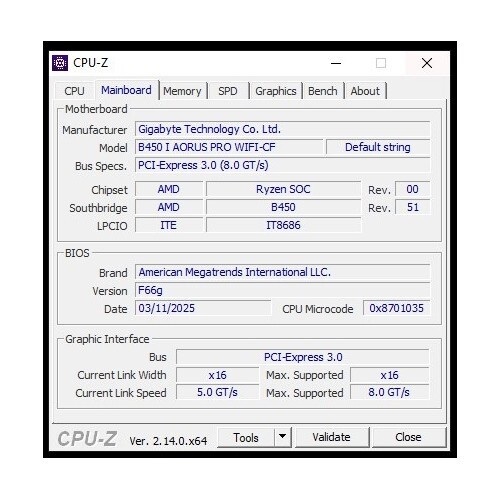This screenshot has width=500, height=500.
Task: Click the Bus Specs value PCI-Express 3.0 (8.0 GT/s)
Action: tap(283, 165)
